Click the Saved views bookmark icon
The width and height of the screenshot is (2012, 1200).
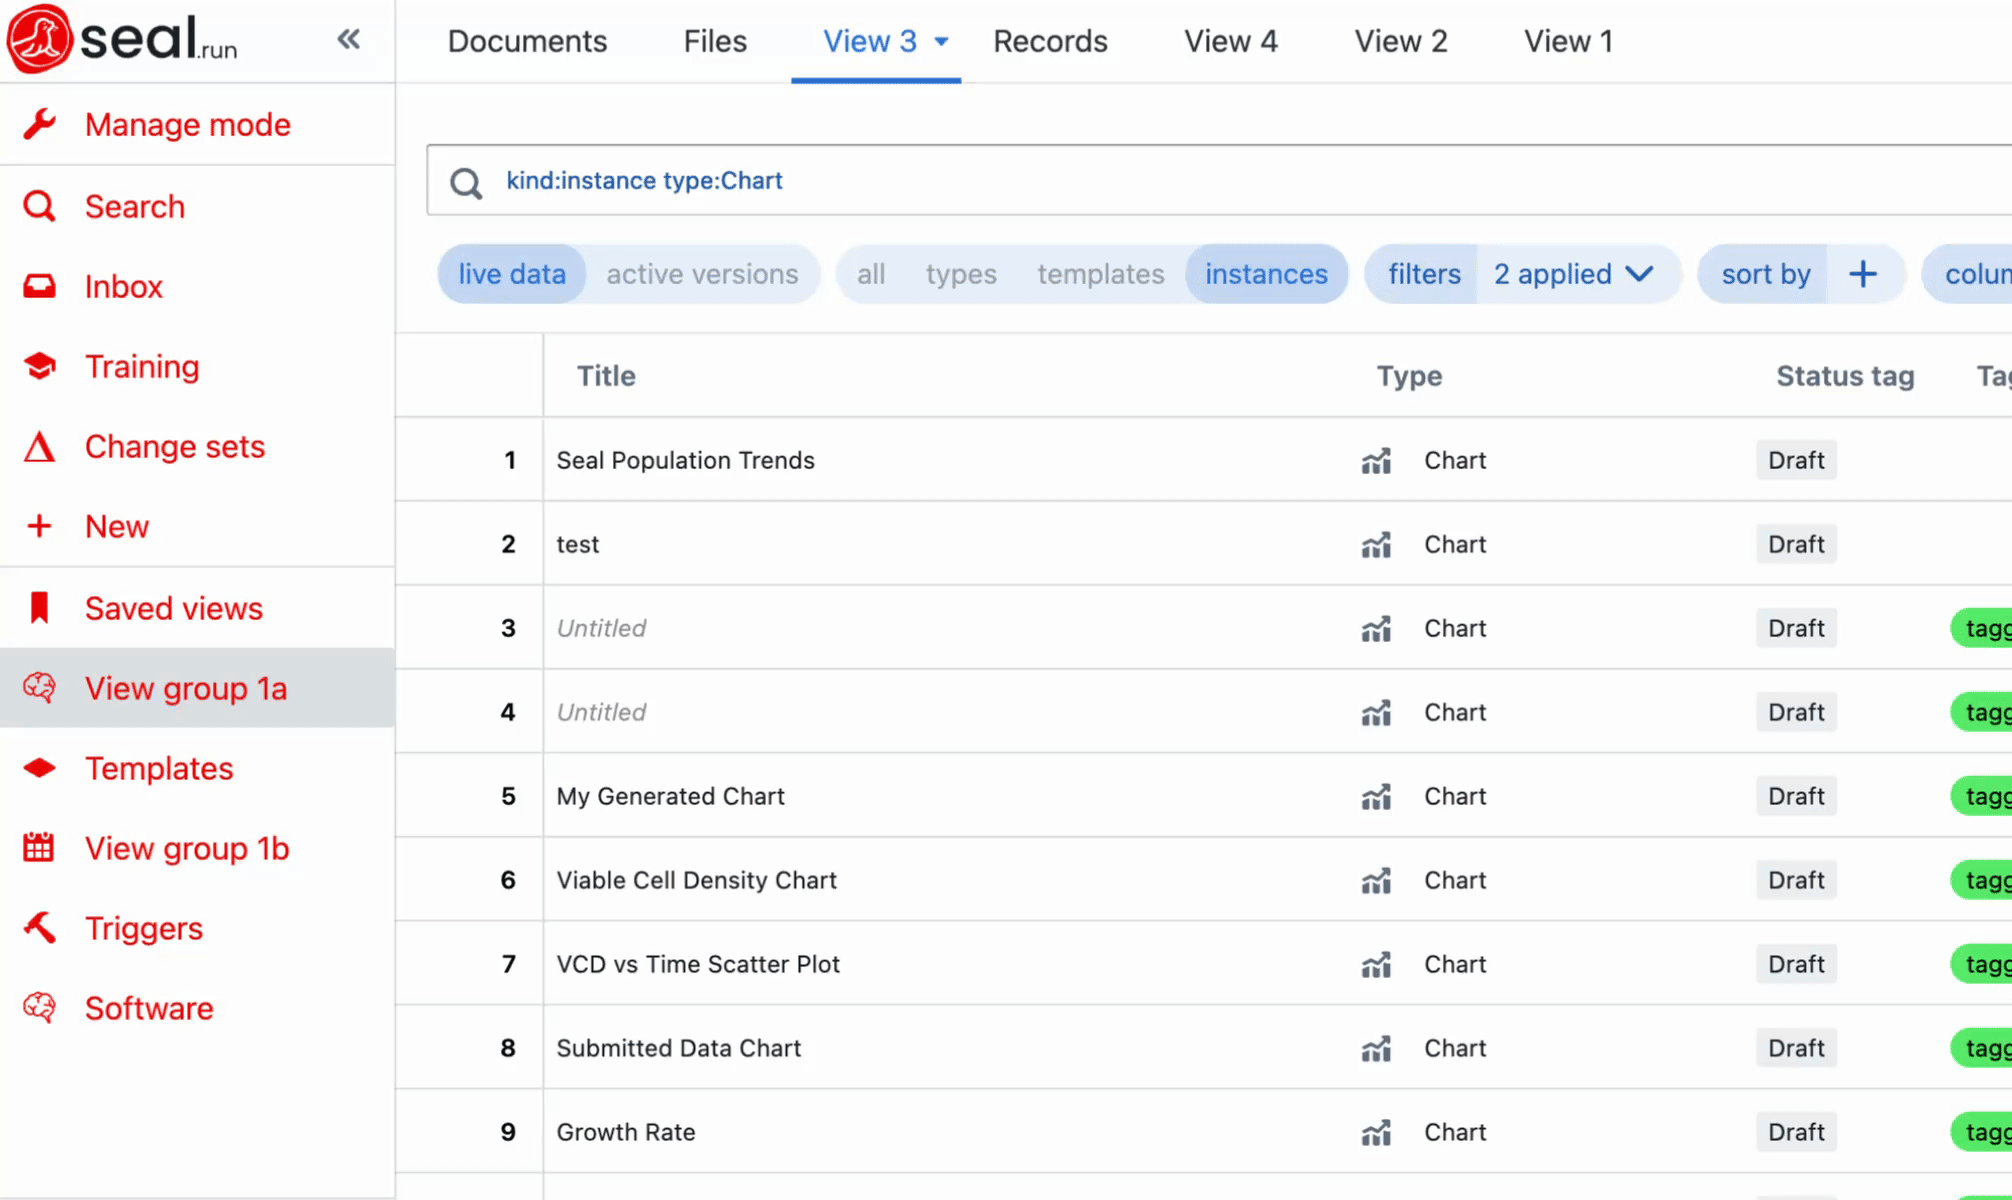40,608
